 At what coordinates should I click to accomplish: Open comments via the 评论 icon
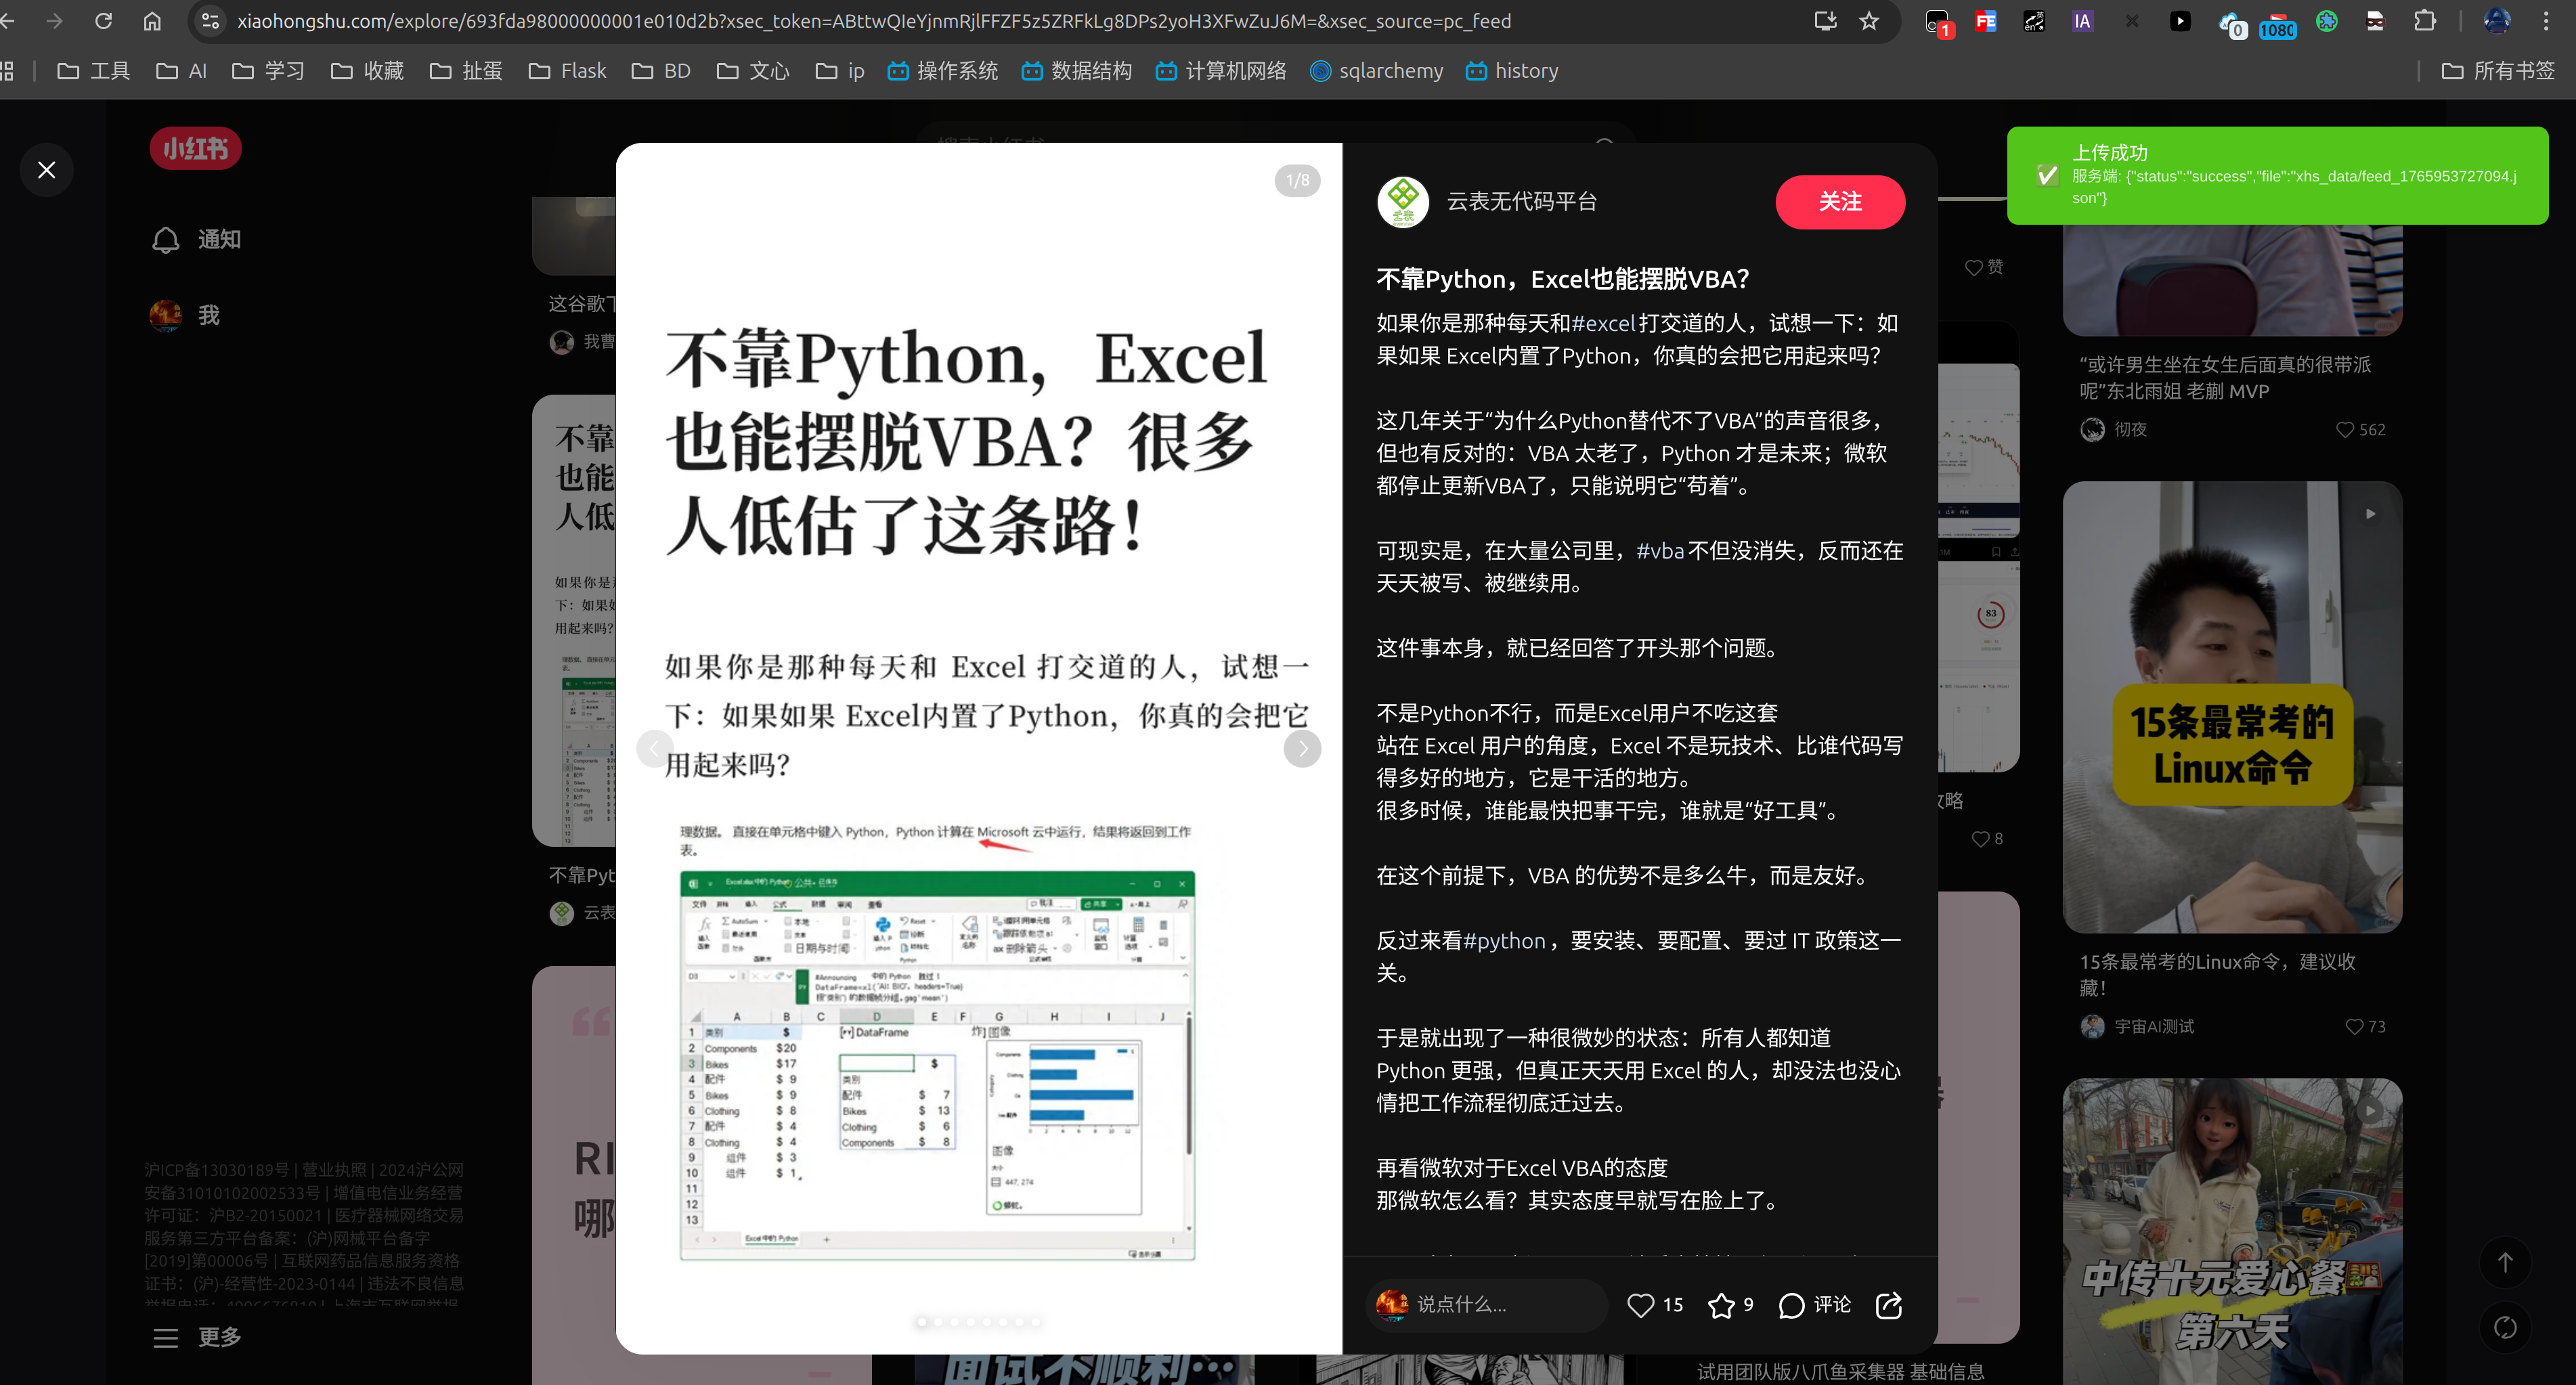pos(1792,1305)
